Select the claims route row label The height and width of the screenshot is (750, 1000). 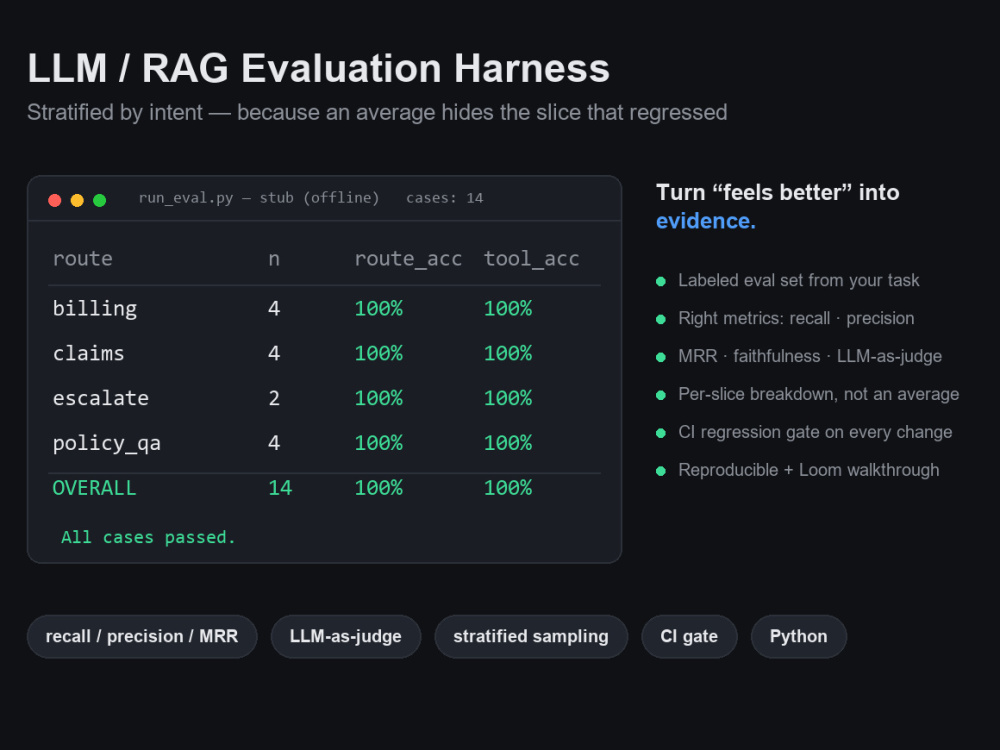(88, 353)
